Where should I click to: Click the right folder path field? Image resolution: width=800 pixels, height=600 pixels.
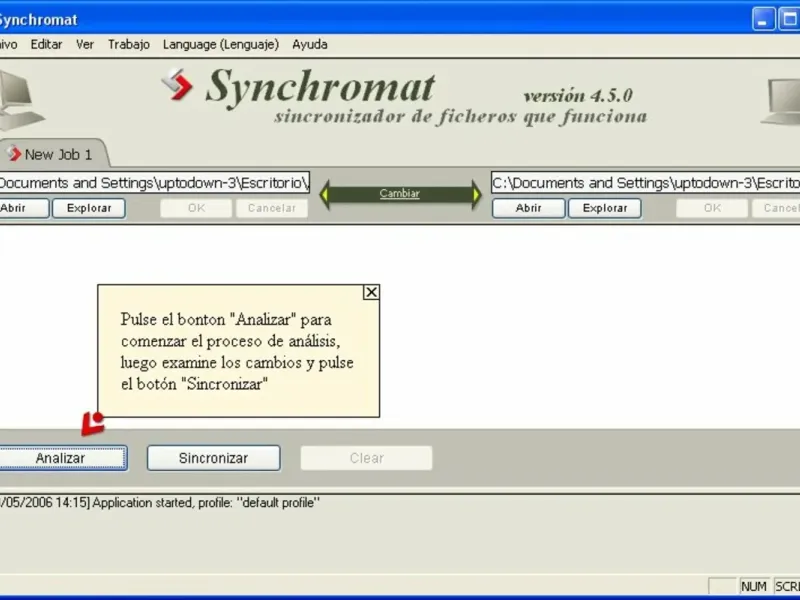(645, 183)
